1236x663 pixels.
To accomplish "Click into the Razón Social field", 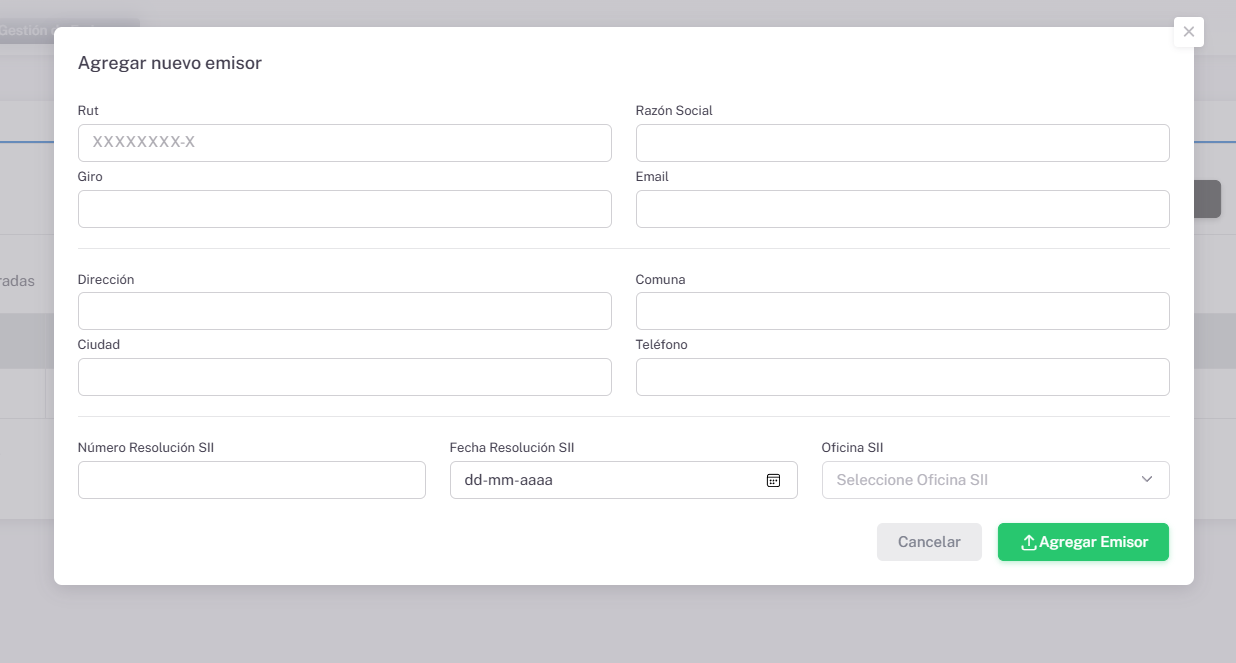I will pos(902,143).
